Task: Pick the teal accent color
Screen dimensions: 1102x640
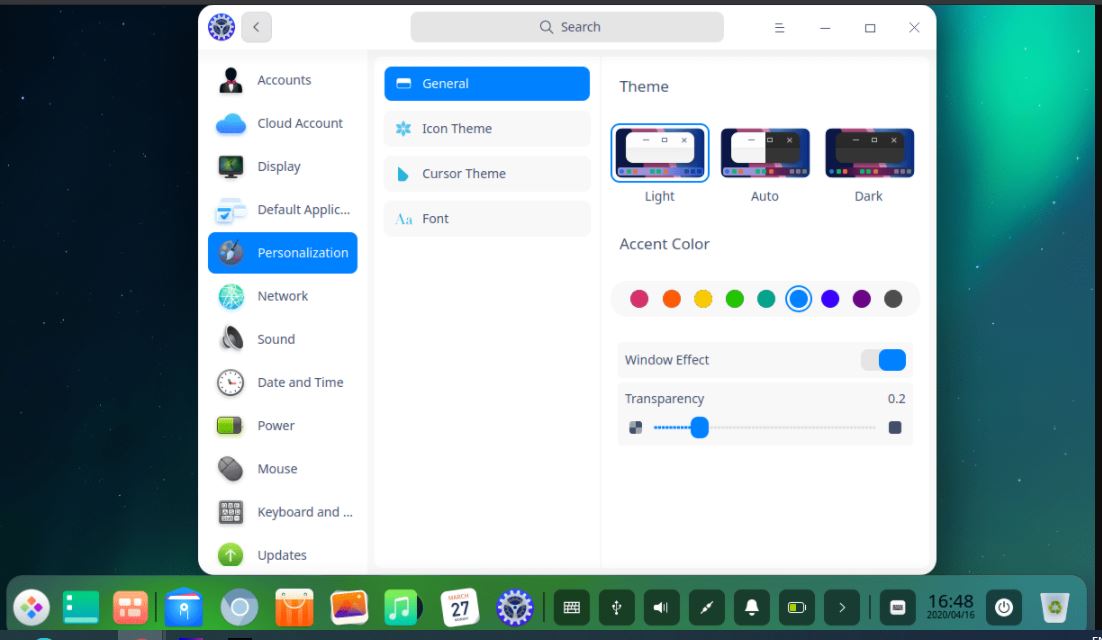Action: [766, 299]
